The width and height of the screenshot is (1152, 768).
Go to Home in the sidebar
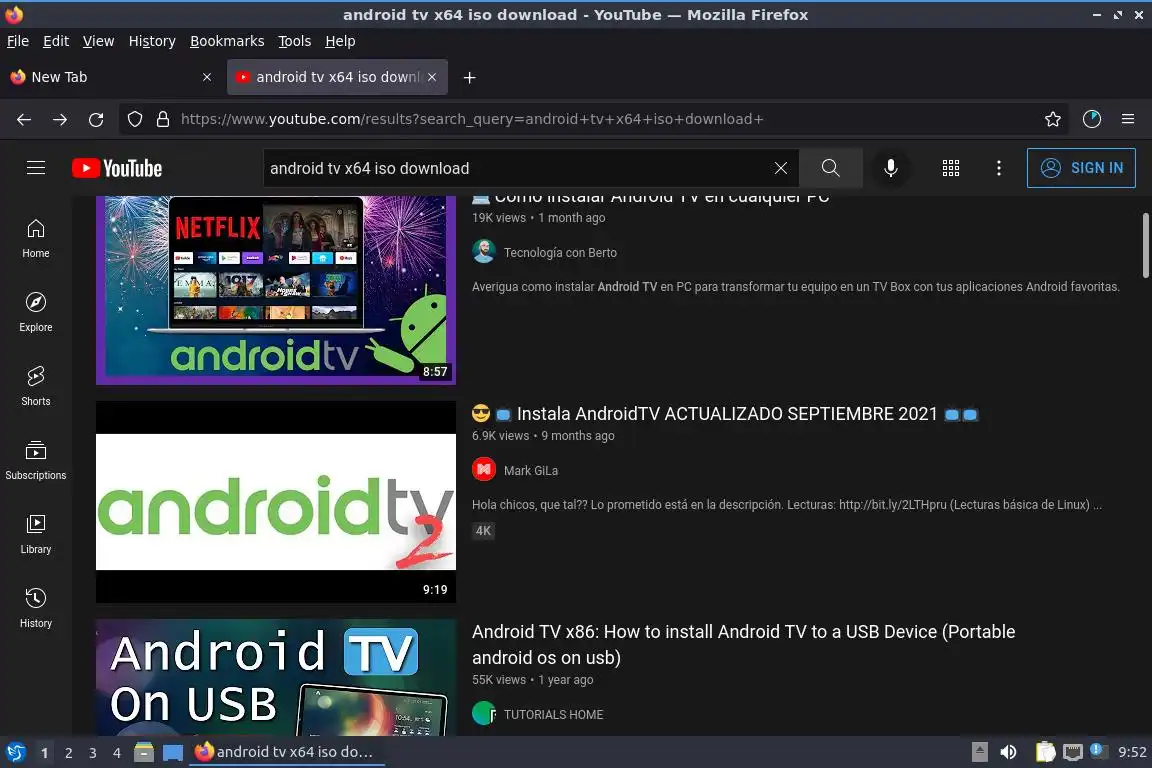35,239
